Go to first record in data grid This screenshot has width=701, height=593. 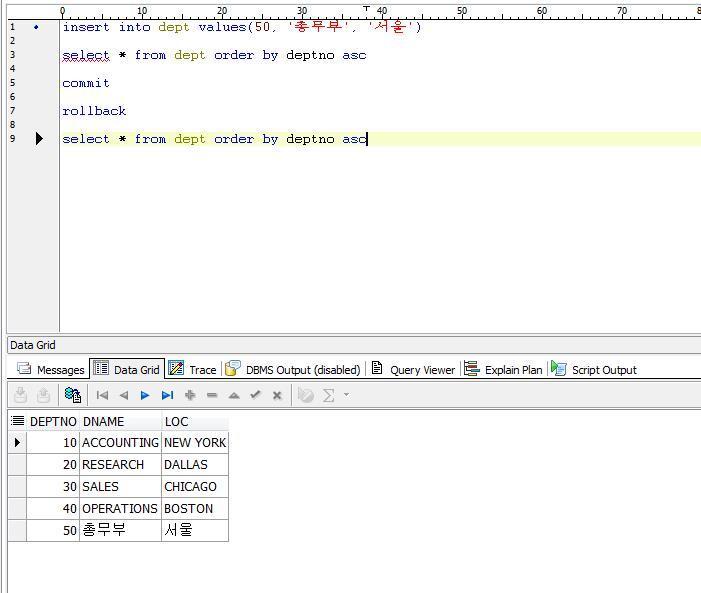click(102, 395)
